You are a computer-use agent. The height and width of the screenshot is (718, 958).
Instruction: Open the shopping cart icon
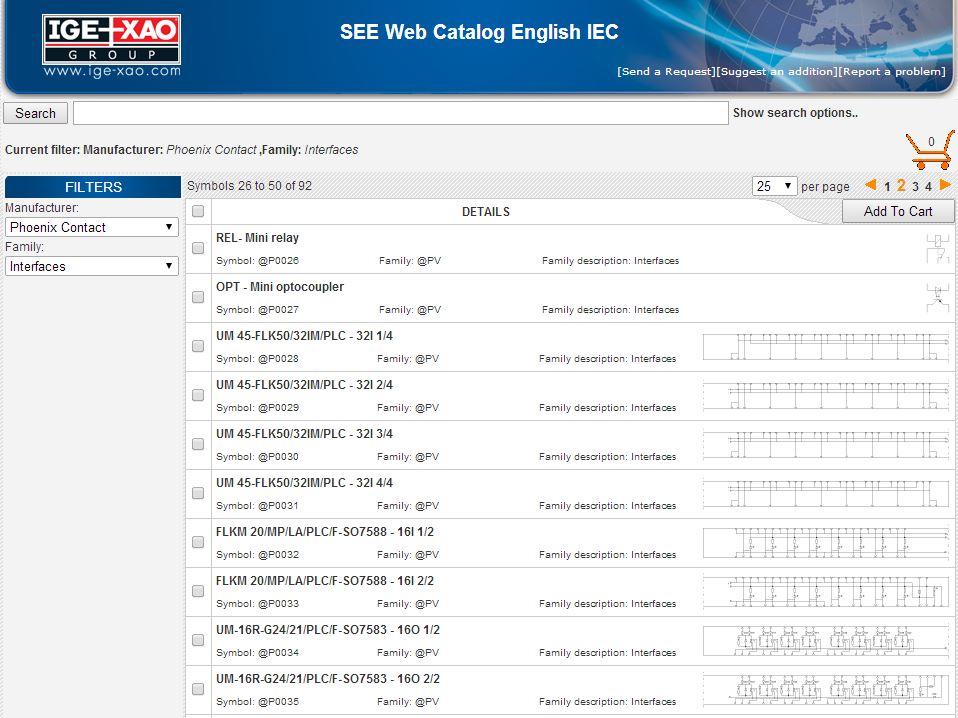[929, 150]
